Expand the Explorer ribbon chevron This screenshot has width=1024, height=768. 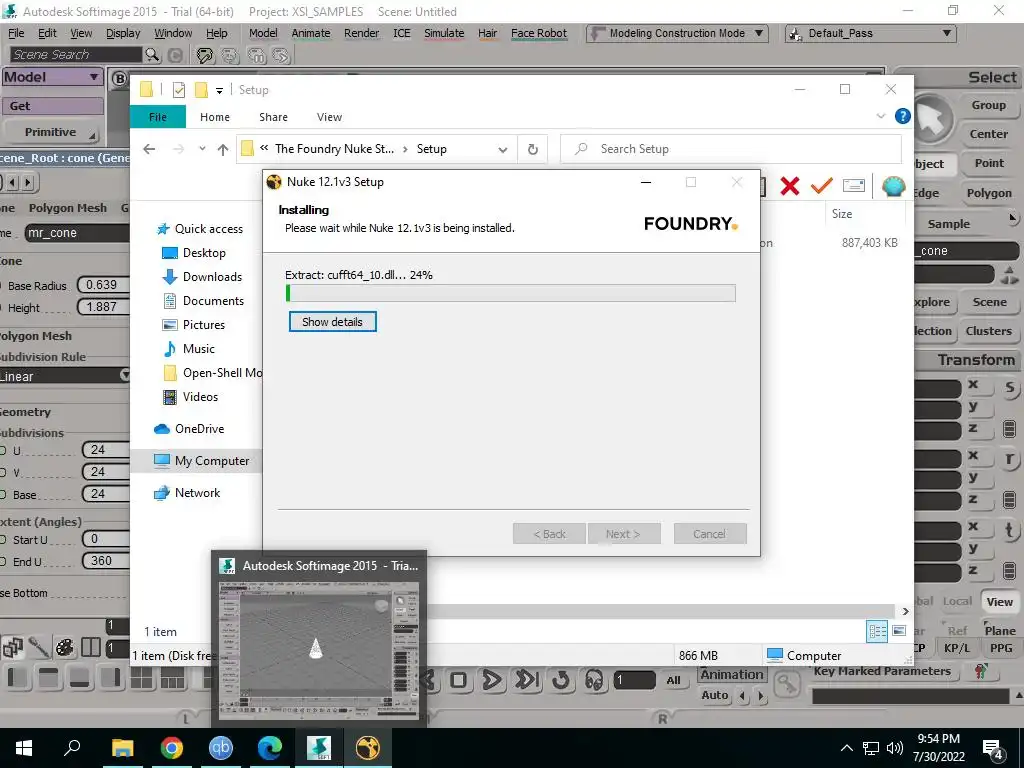coord(880,116)
